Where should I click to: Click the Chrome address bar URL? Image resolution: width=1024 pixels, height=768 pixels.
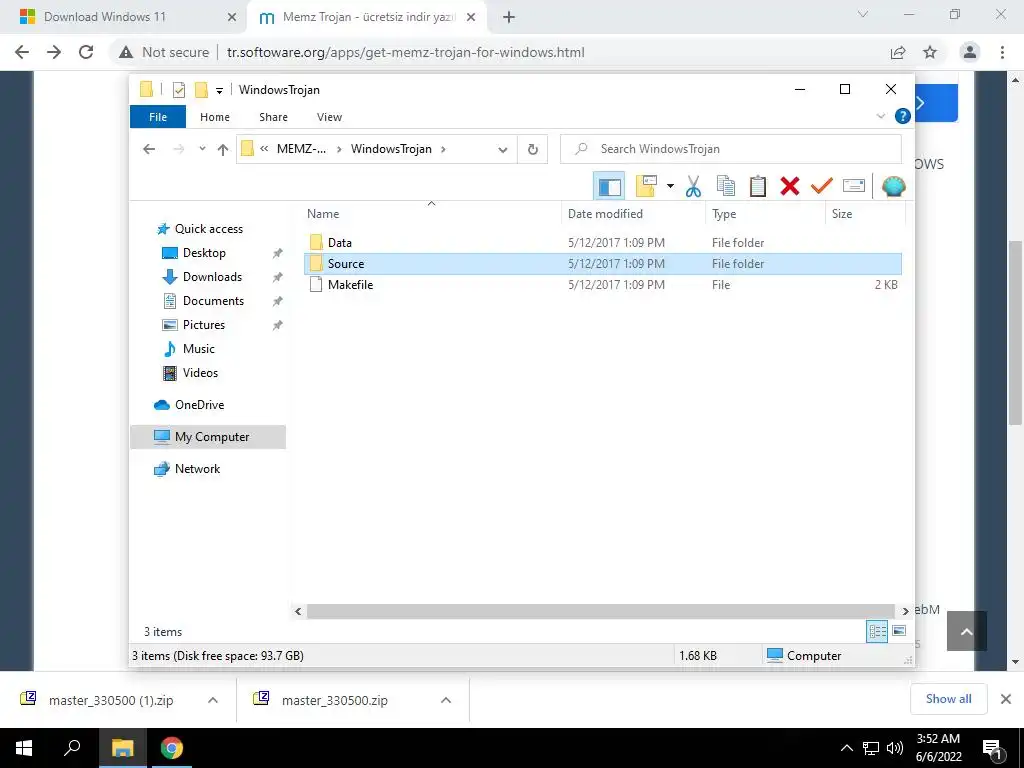[406, 52]
